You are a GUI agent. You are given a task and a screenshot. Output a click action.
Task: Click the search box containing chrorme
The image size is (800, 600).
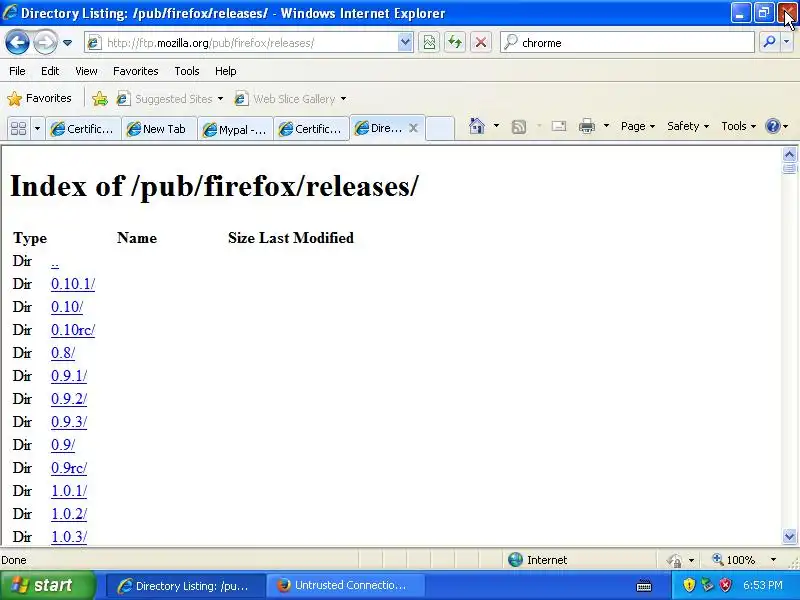628,43
